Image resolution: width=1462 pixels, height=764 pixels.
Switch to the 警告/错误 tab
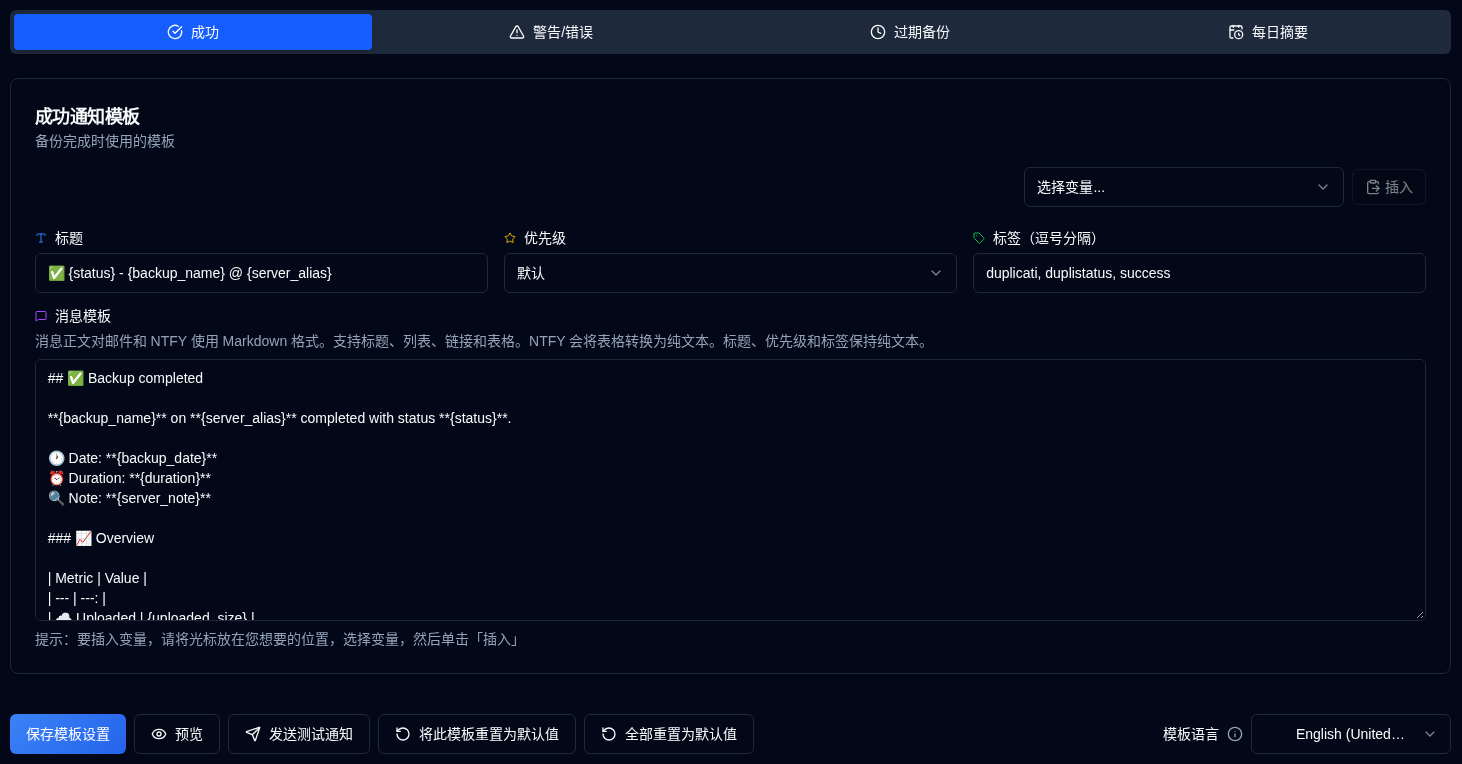tap(551, 32)
